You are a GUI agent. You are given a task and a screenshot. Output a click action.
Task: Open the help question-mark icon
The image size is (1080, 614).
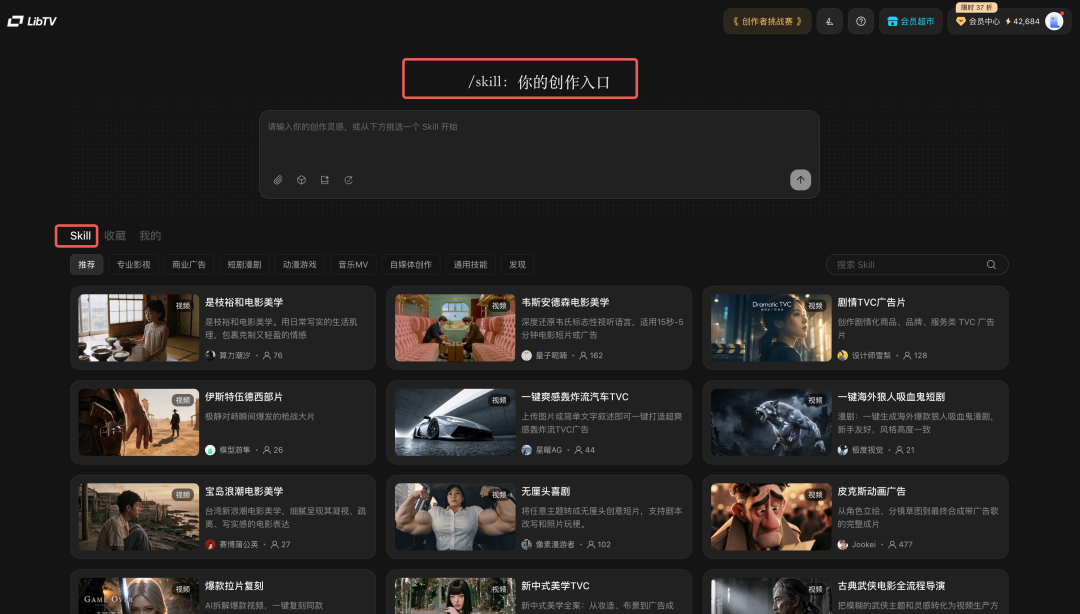click(860, 21)
